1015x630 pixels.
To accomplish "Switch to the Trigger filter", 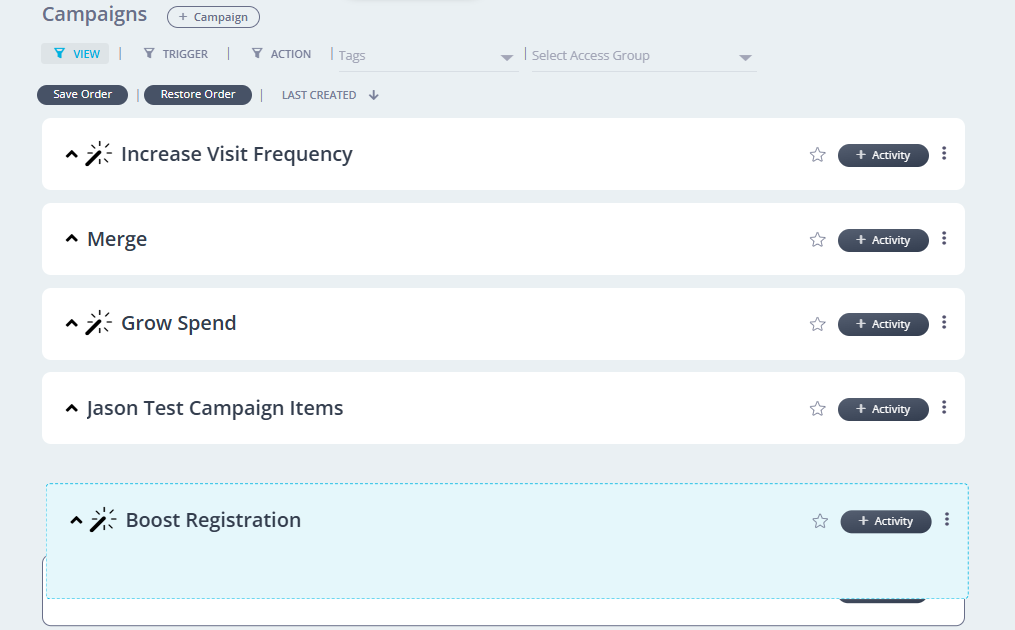I will point(176,54).
